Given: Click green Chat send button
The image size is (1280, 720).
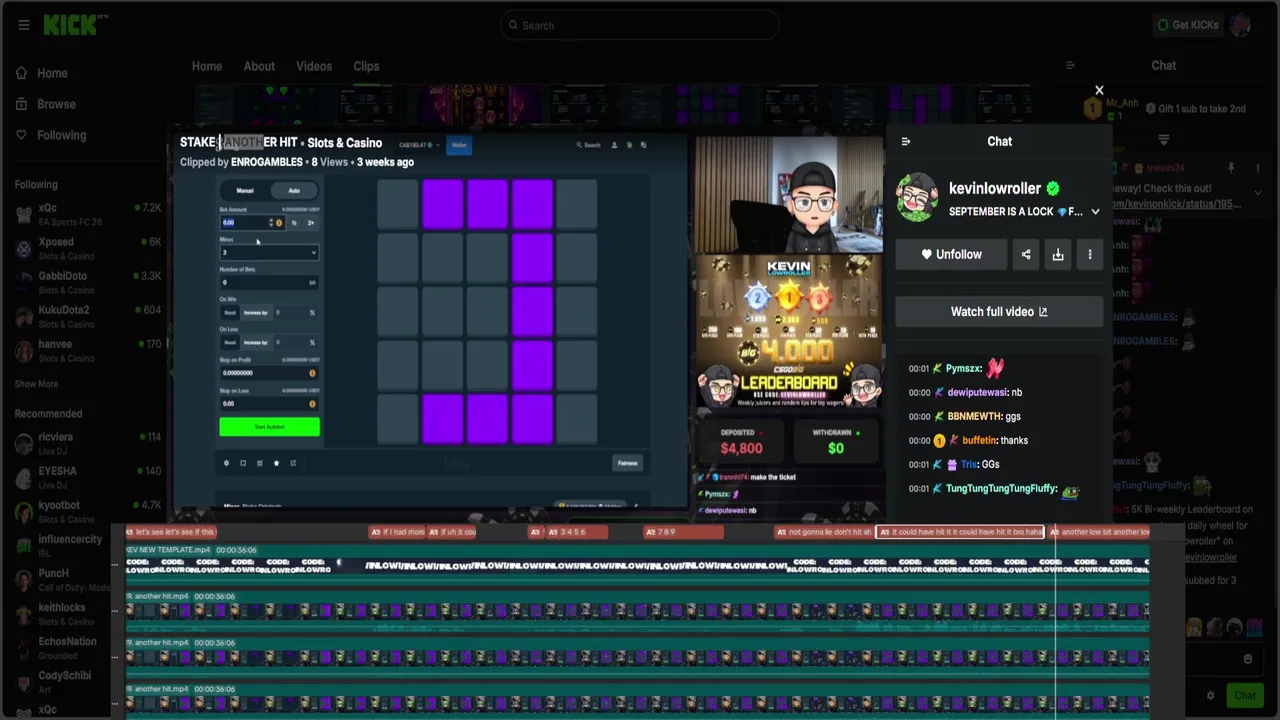Looking at the screenshot, I should point(1245,696).
